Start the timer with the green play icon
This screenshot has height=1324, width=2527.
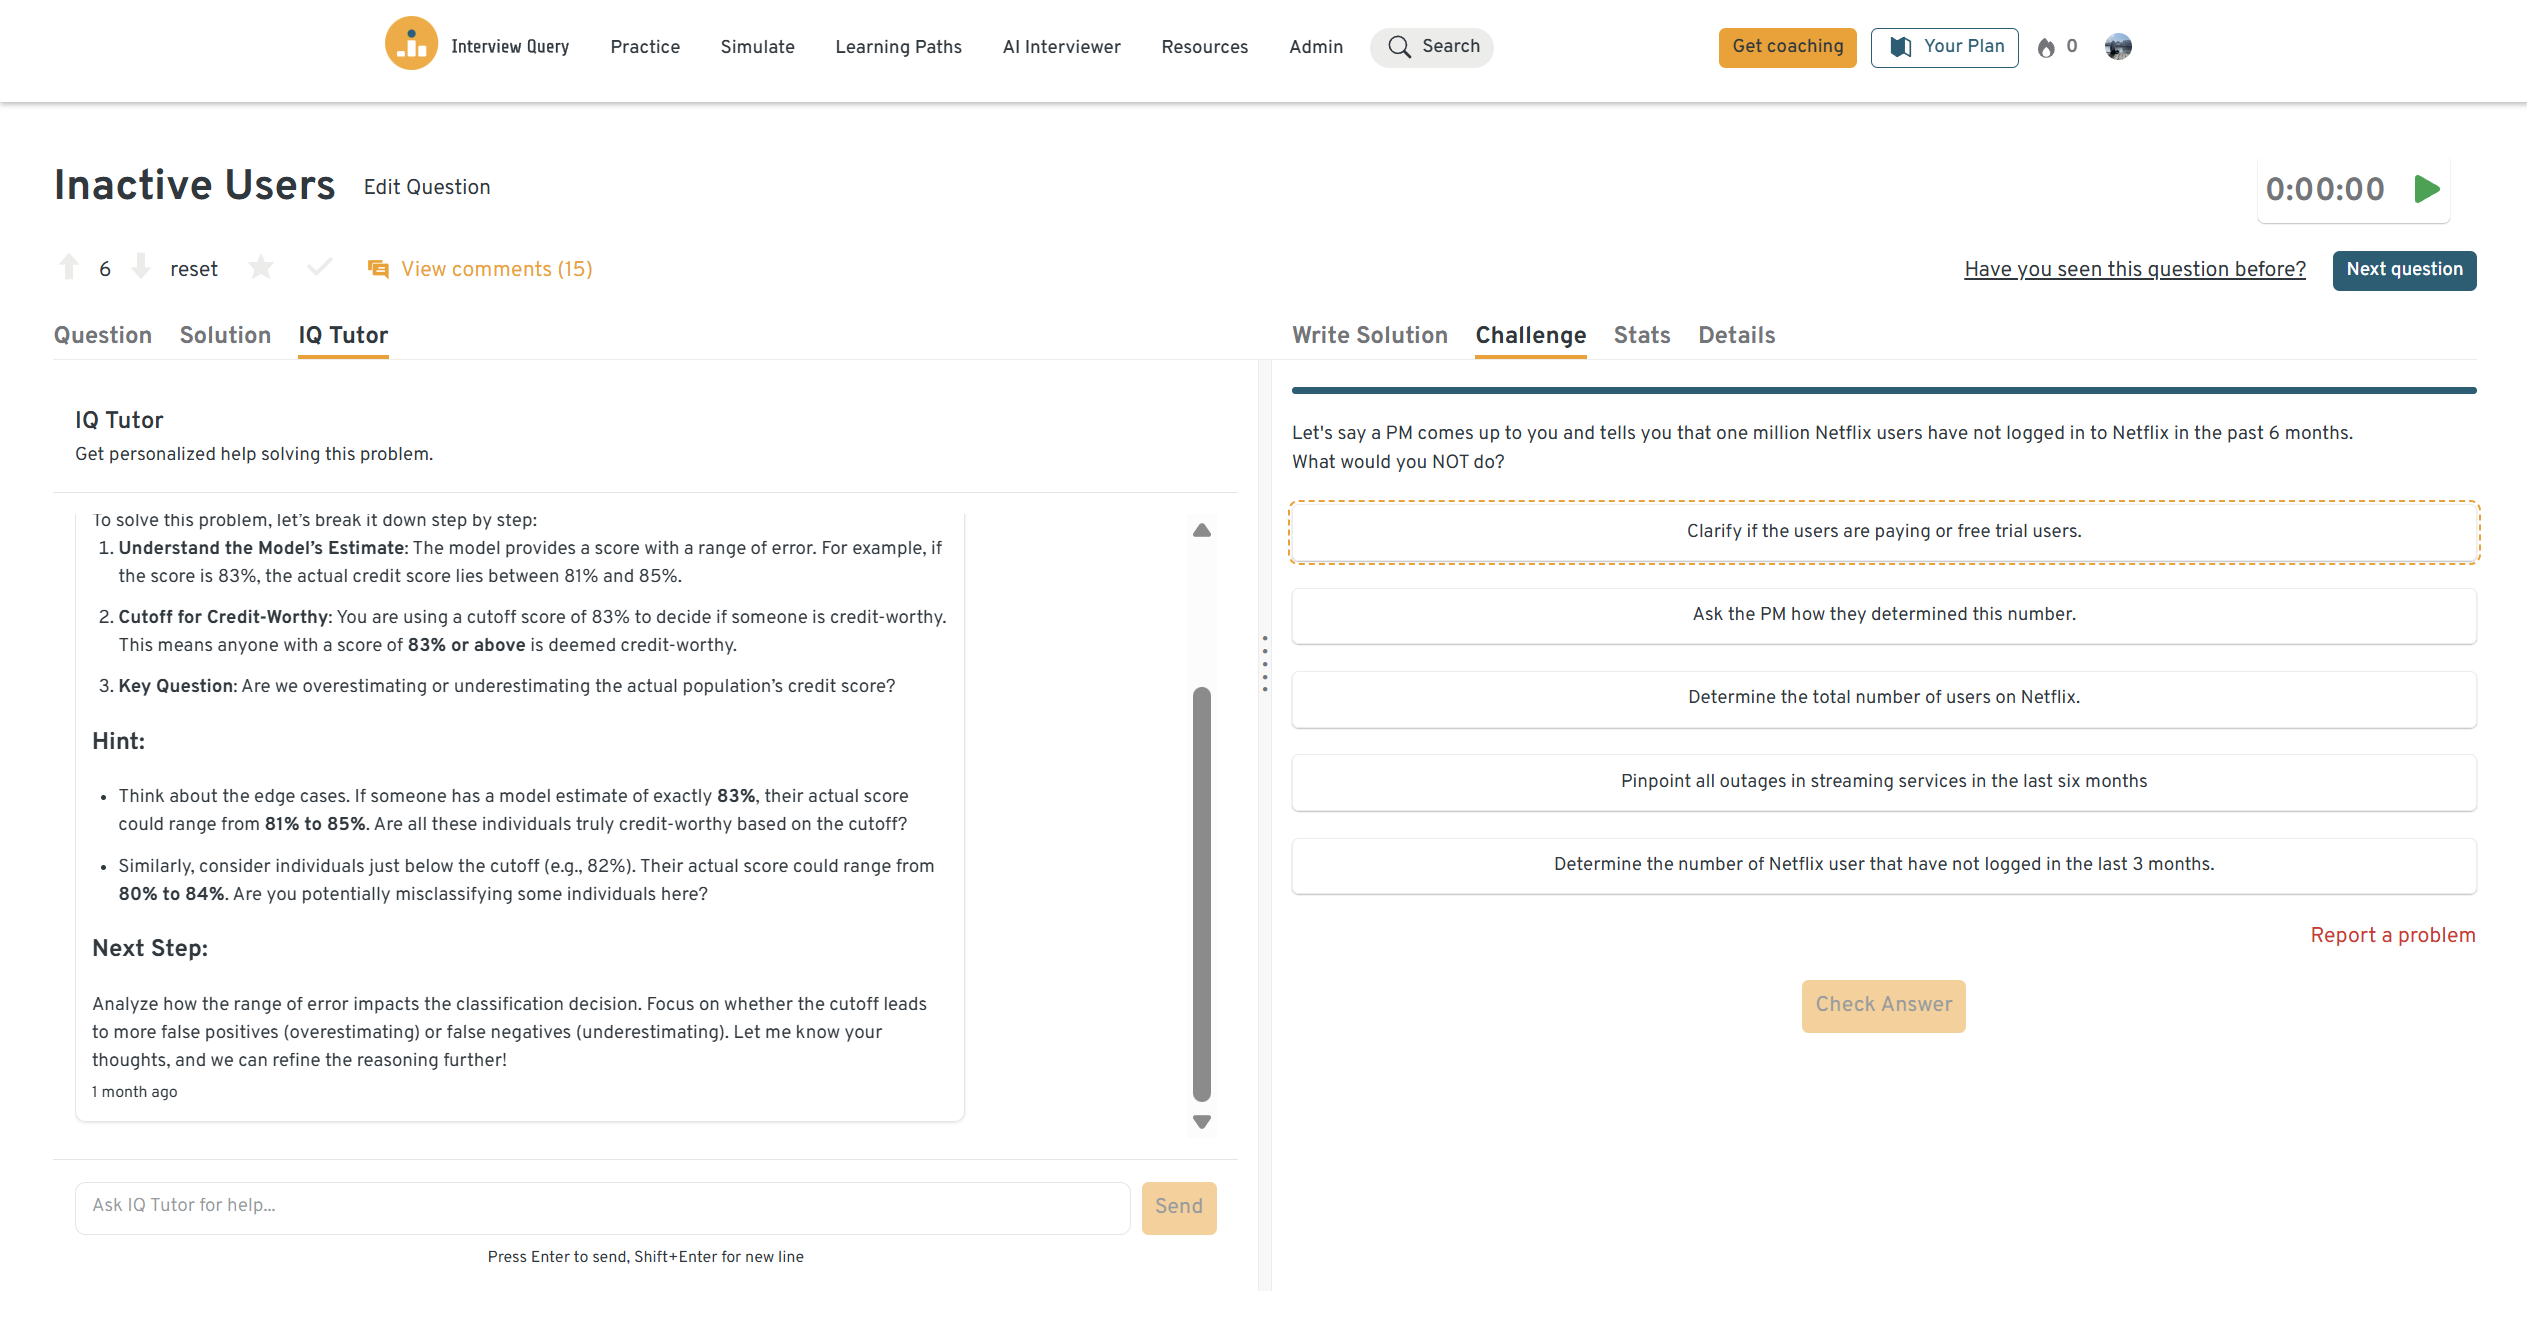point(2427,189)
